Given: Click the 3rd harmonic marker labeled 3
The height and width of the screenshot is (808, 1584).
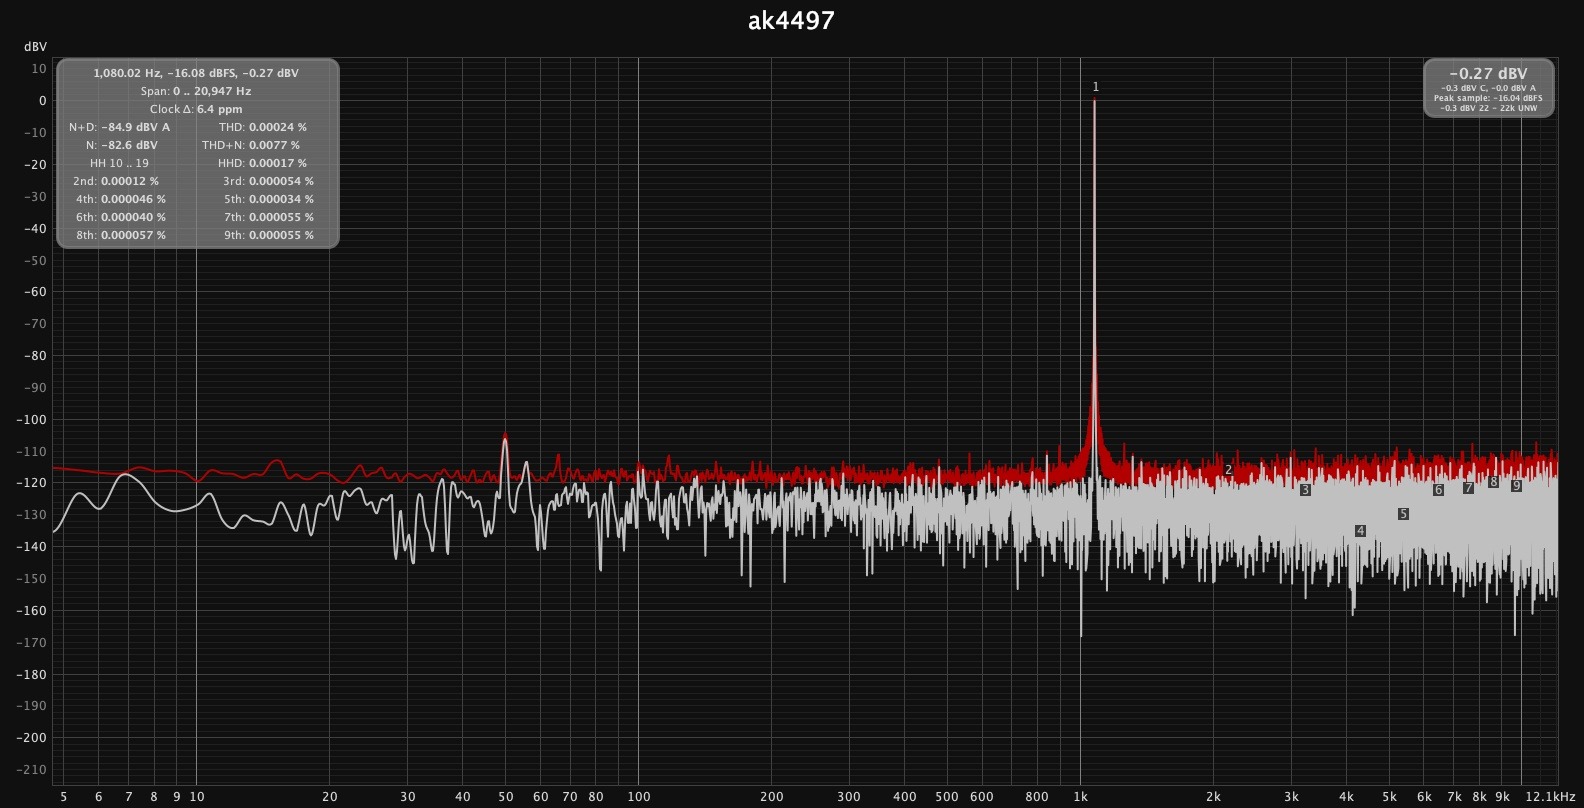Looking at the screenshot, I should click(1305, 490).
